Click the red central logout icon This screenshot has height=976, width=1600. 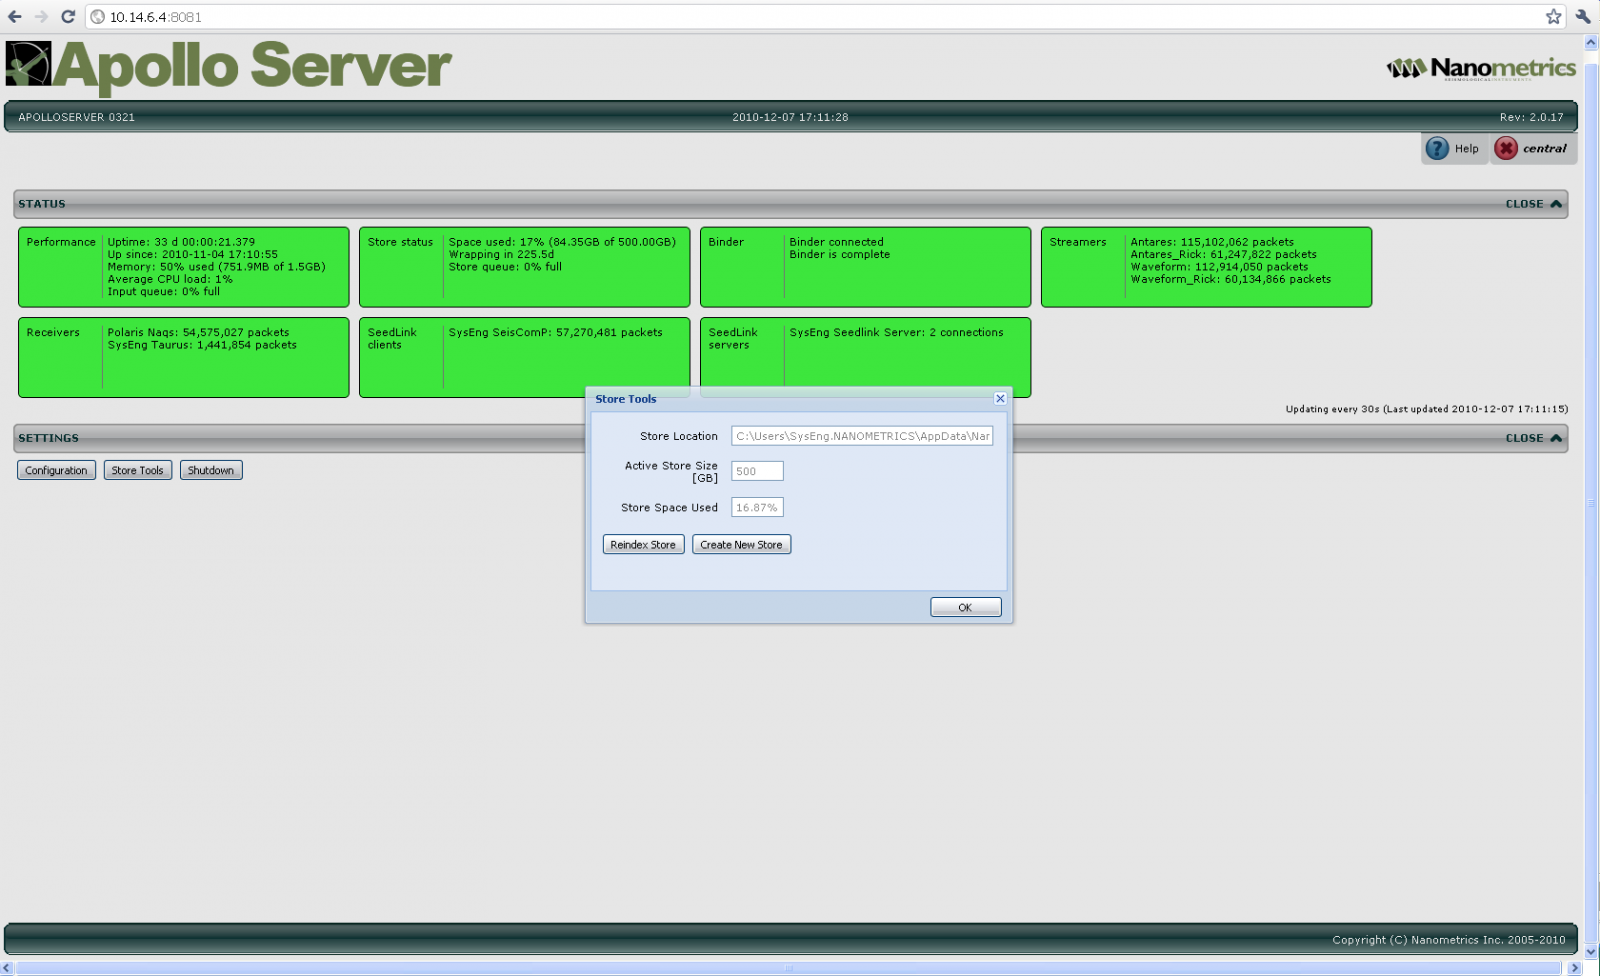click(x=1506, y=148)
